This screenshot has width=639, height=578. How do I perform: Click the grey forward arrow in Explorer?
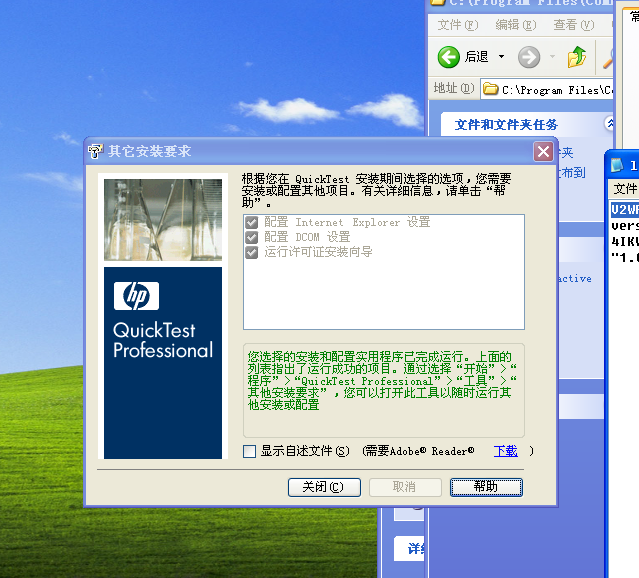tap(529, 57)
